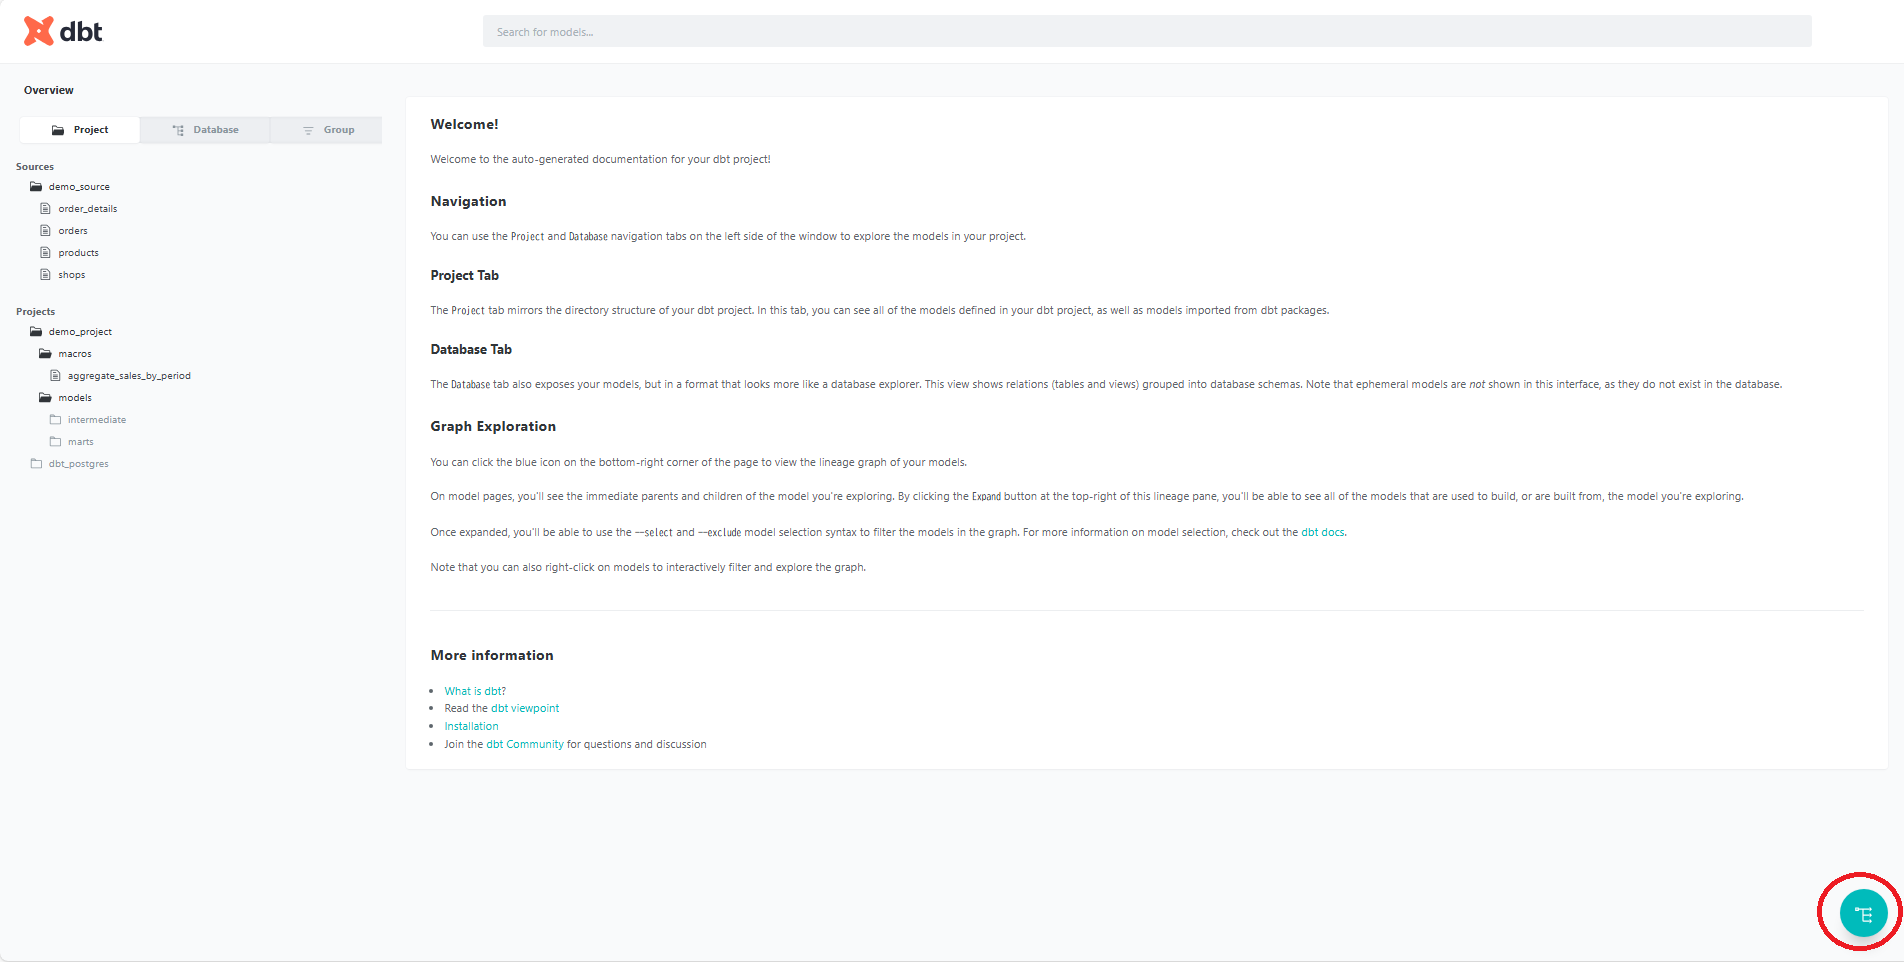The image size is (1904, 962).
Task: Select the models folder label
Action: [75, 398]
